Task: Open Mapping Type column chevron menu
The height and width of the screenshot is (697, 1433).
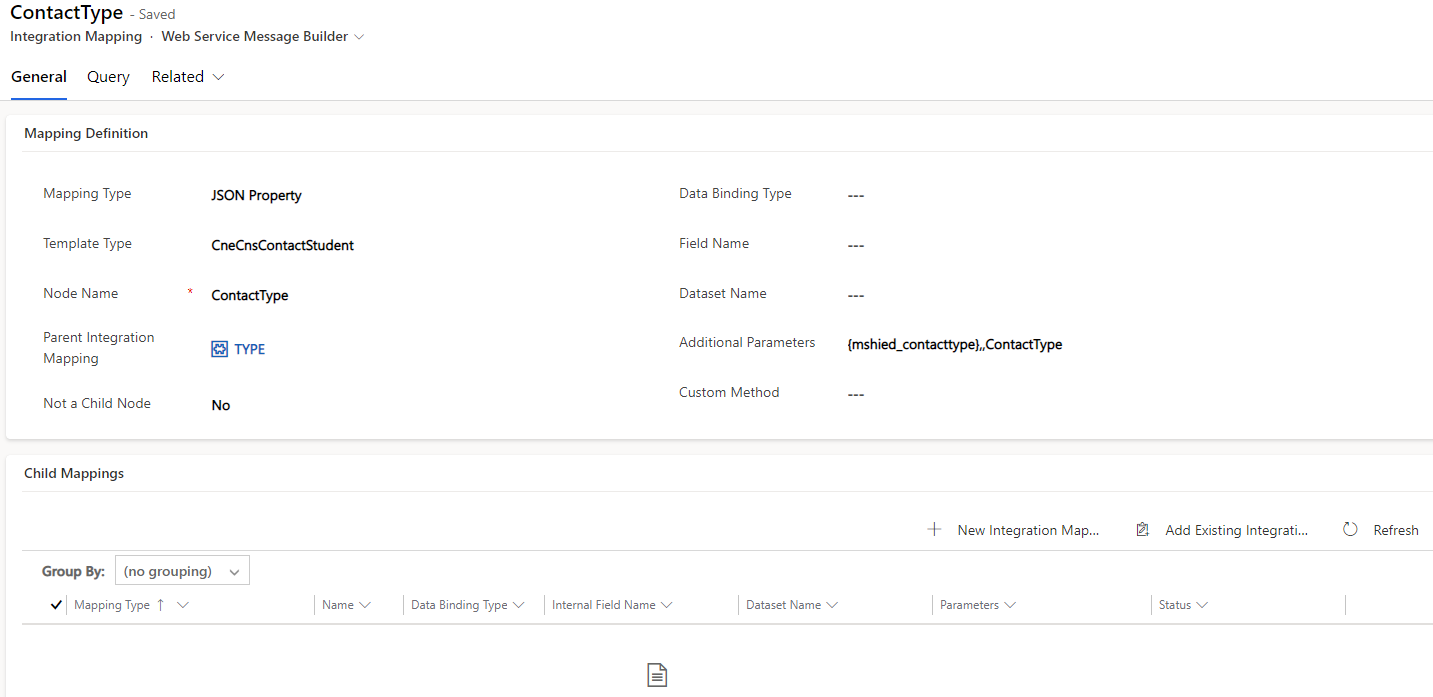Action: click(183, 605)
